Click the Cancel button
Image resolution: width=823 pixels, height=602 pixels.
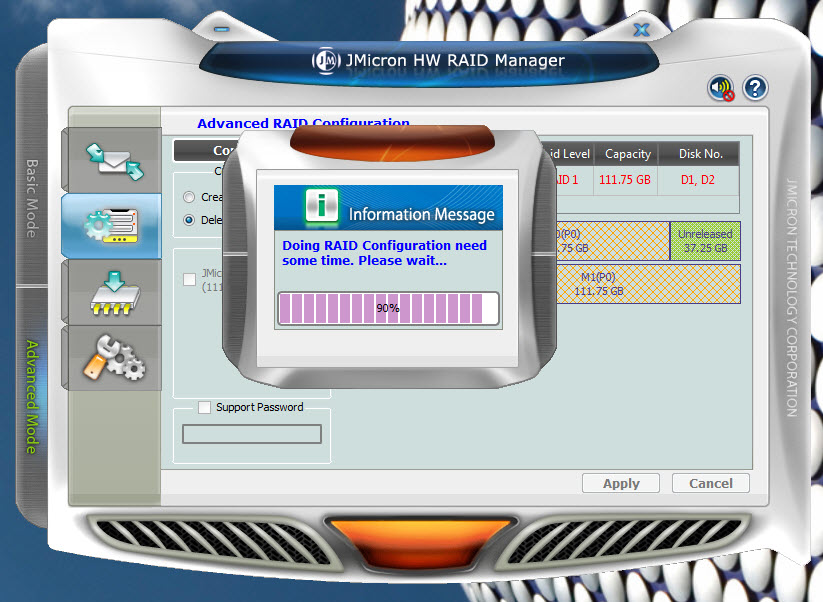pyautogui.click(x=711, y=483)
